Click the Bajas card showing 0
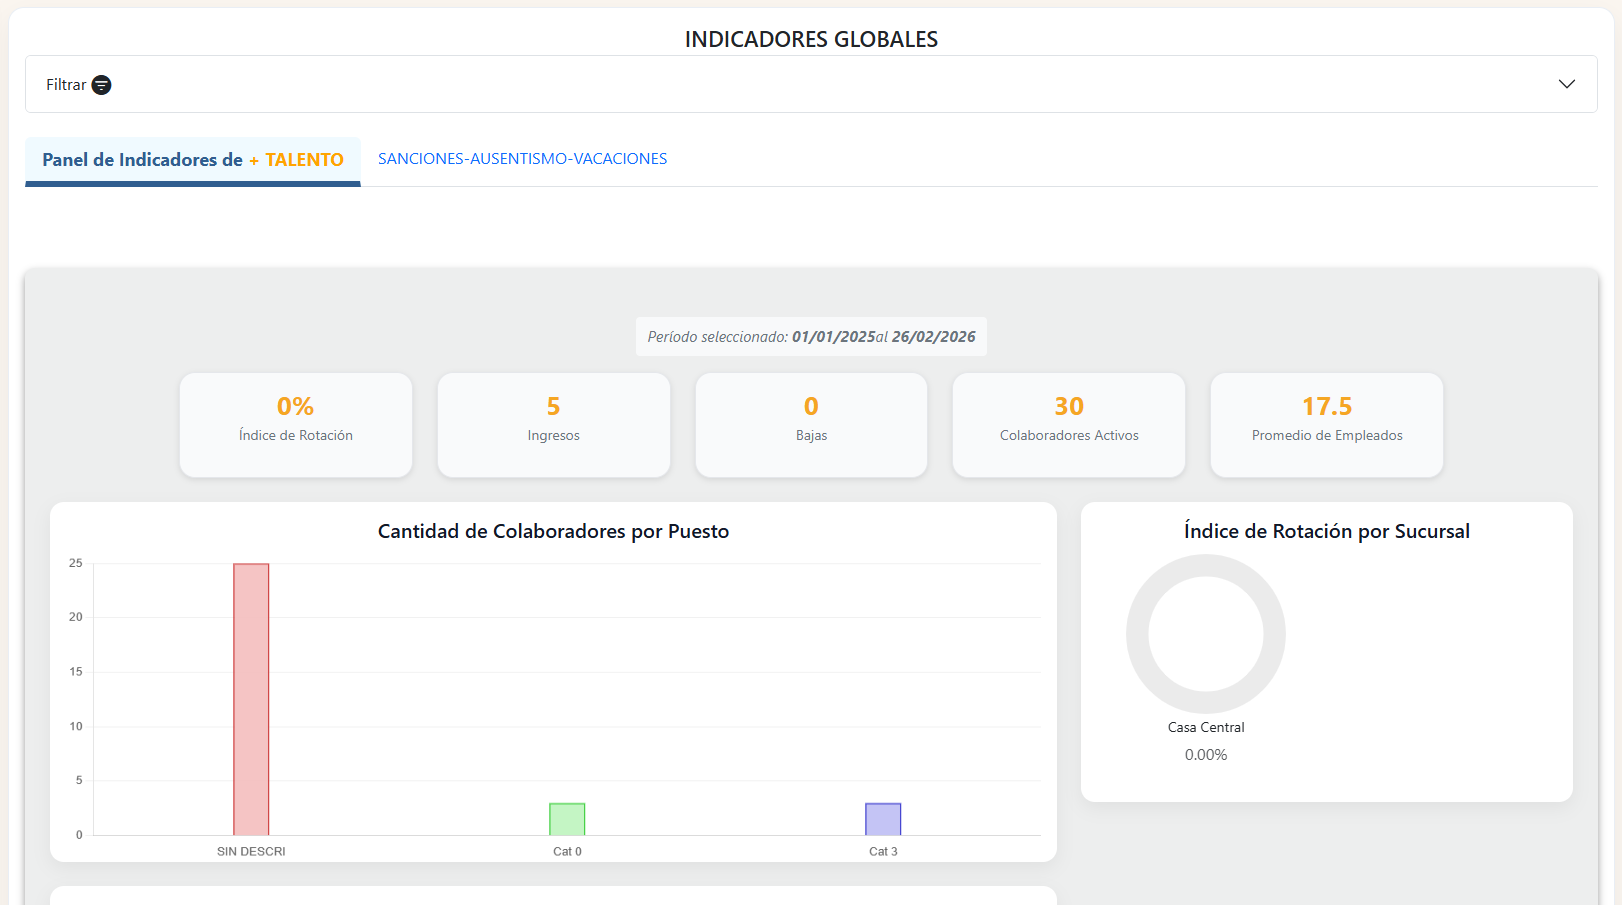Screen dimensions: 1622x905 click(811, 424)
